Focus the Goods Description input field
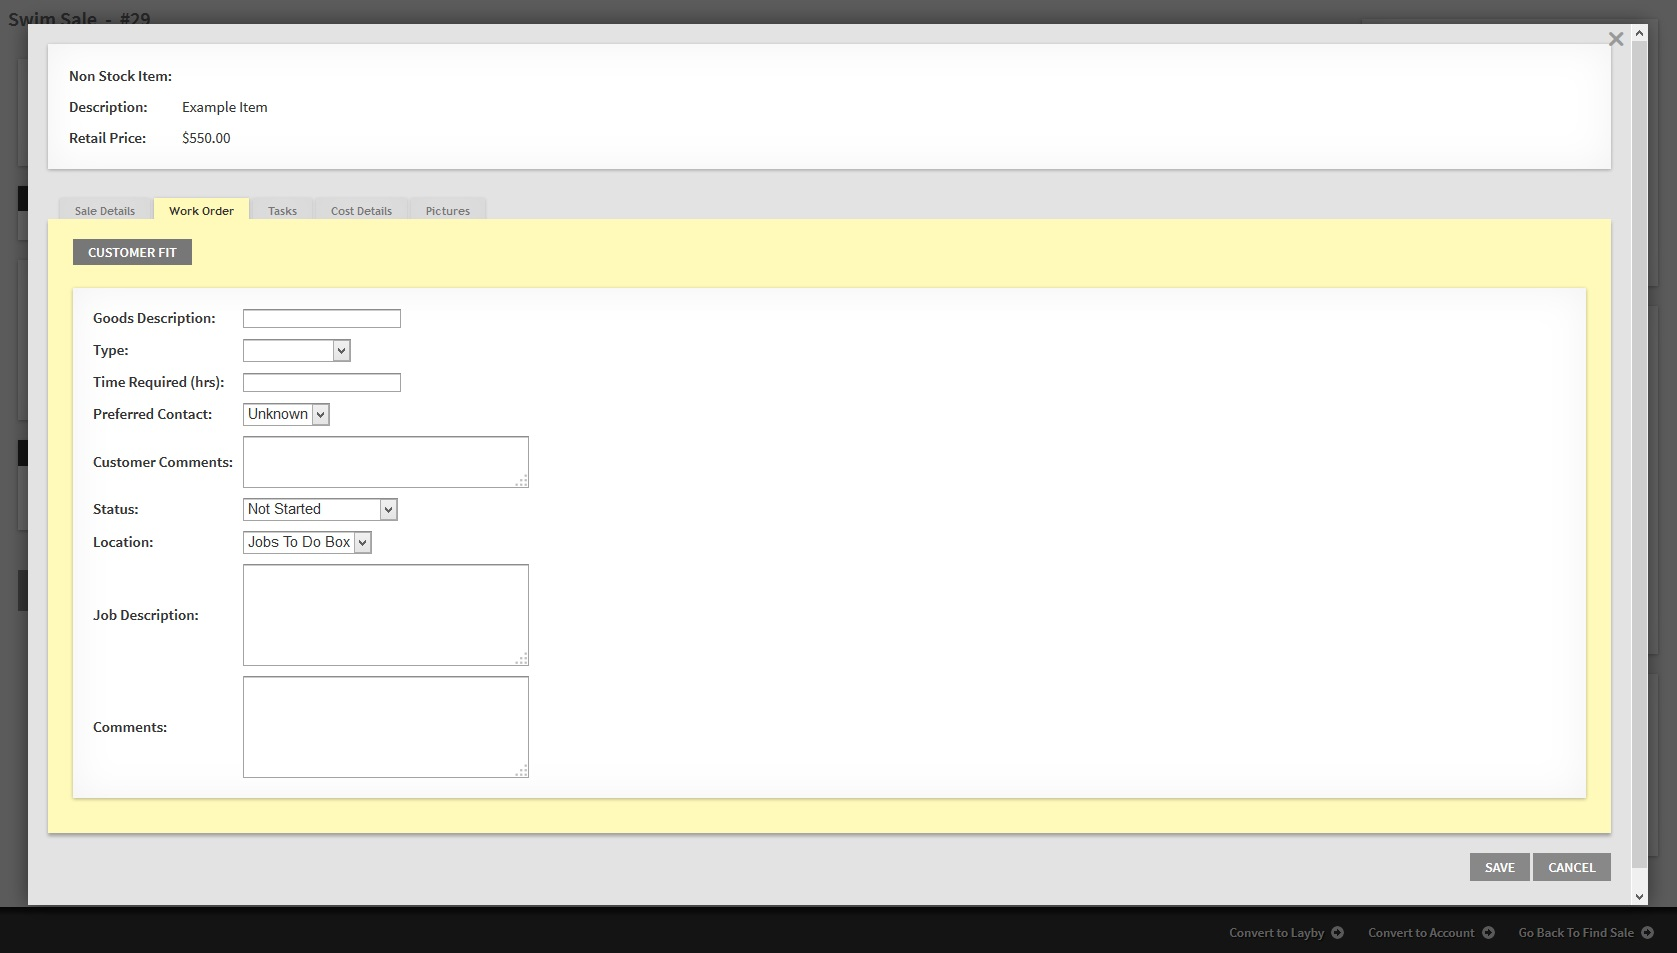The width and height of the screenshot is (1677, 953). coord(321,319)
